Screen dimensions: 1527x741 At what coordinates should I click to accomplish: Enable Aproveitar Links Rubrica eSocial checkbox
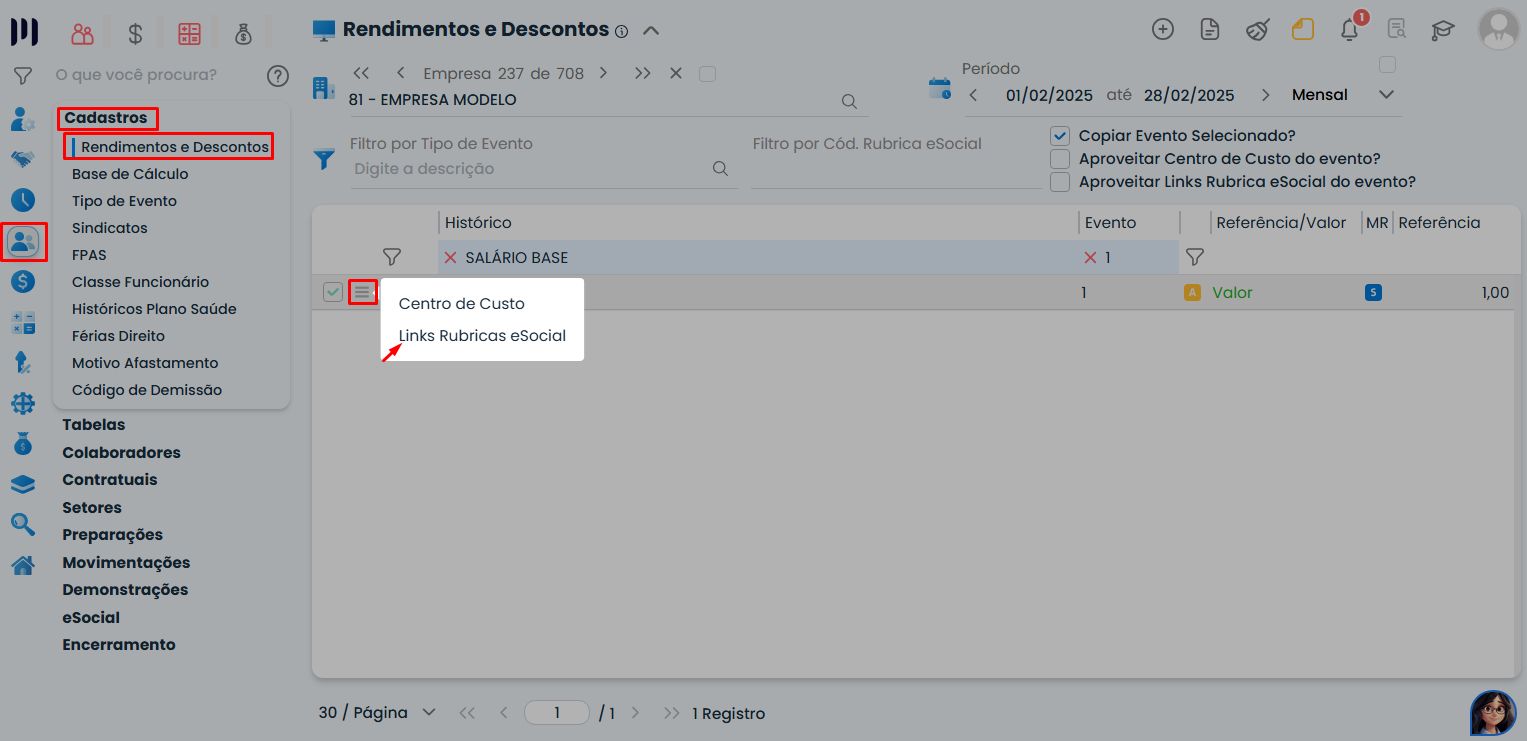(x=1060, y=182)
